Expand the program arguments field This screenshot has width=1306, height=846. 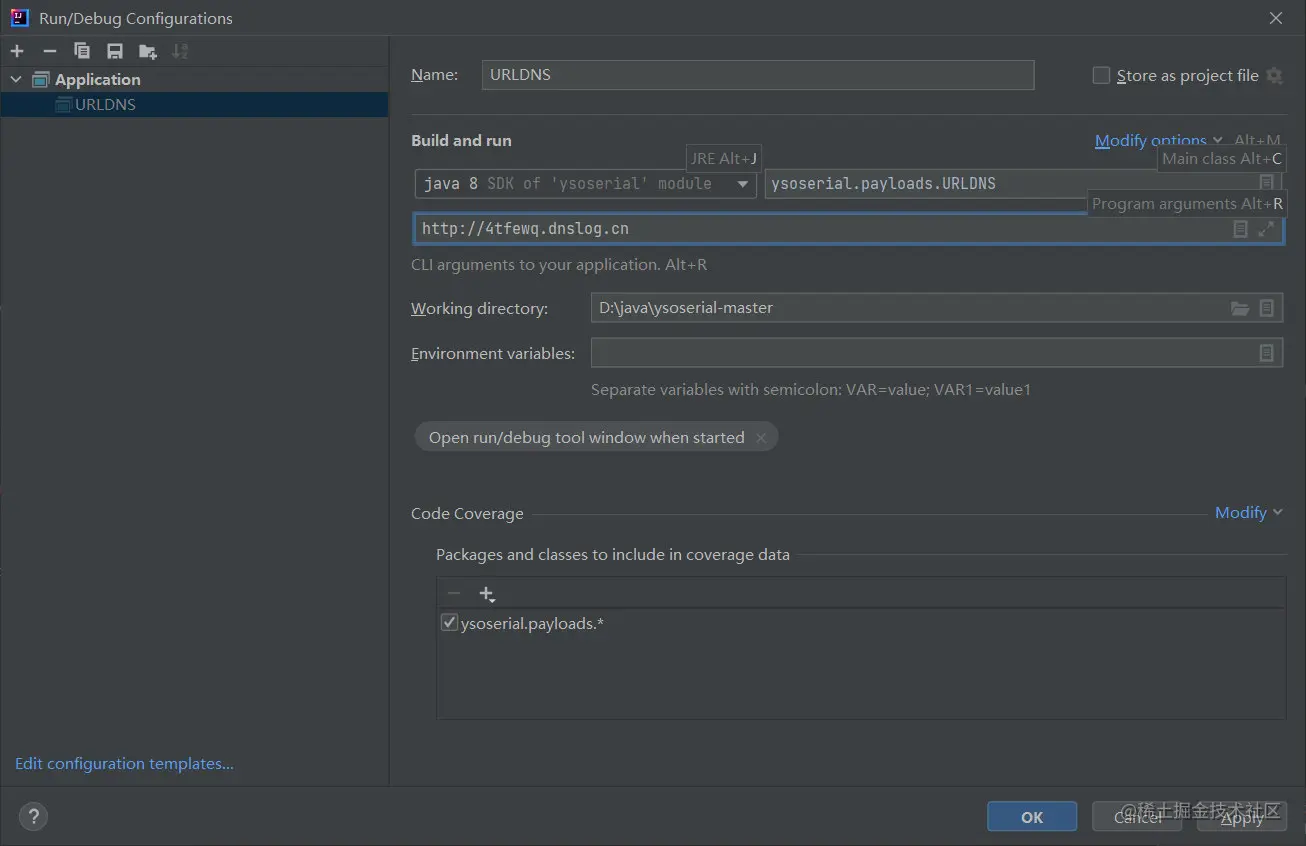coord(1266,229)
